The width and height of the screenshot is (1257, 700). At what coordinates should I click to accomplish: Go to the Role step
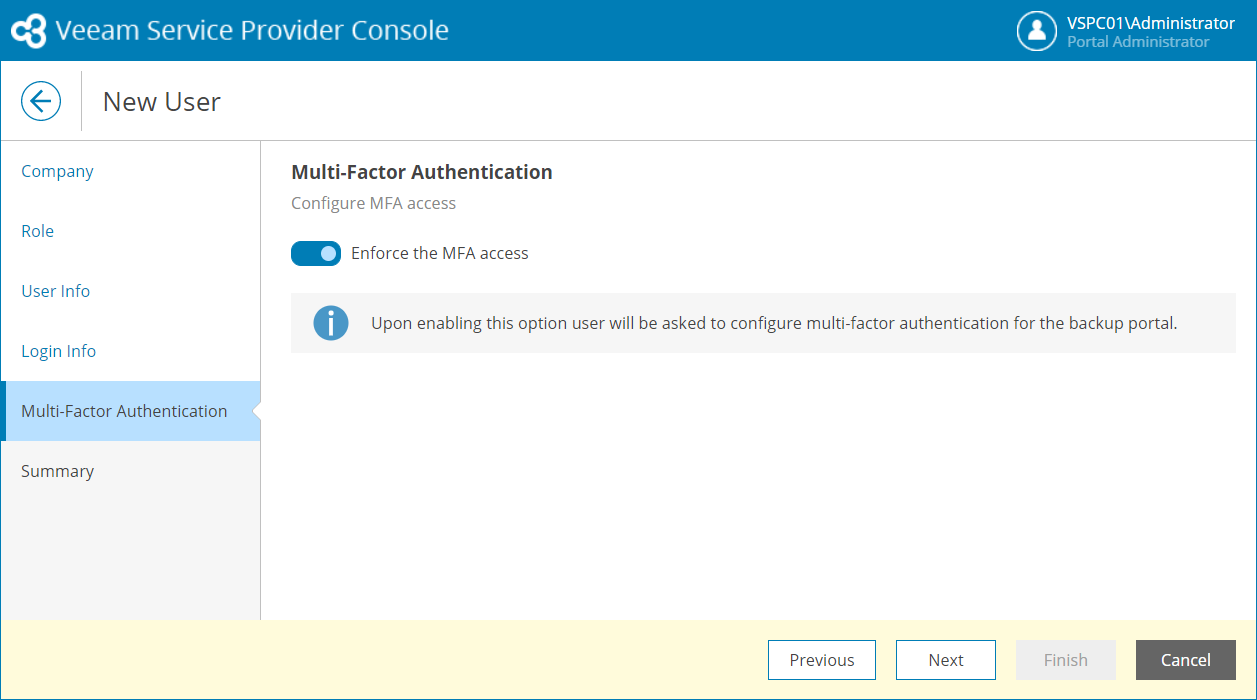[x=130, y=231]
